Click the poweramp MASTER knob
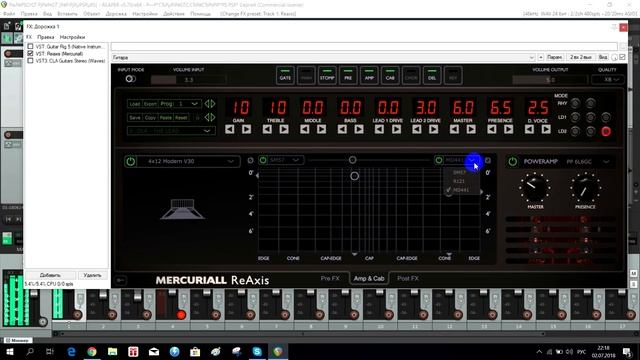 [x=535, y=188]
